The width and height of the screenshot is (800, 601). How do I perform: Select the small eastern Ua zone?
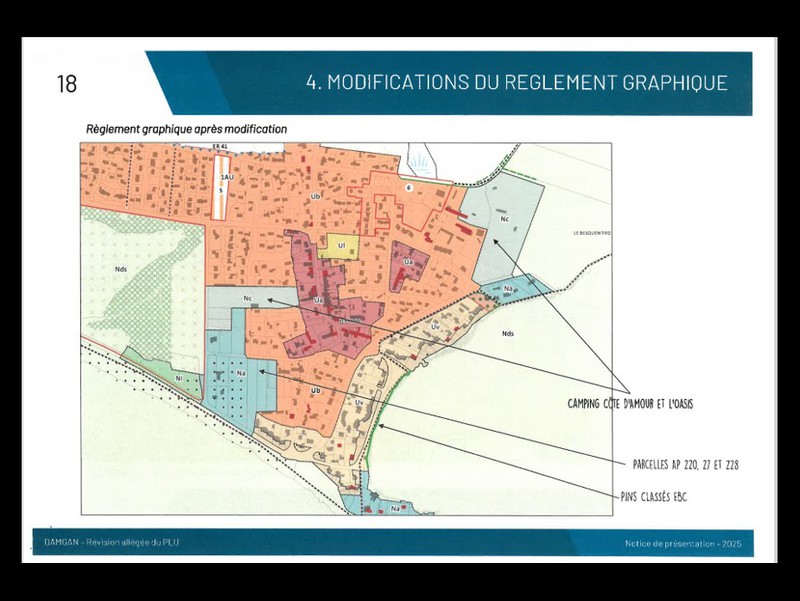408,262
